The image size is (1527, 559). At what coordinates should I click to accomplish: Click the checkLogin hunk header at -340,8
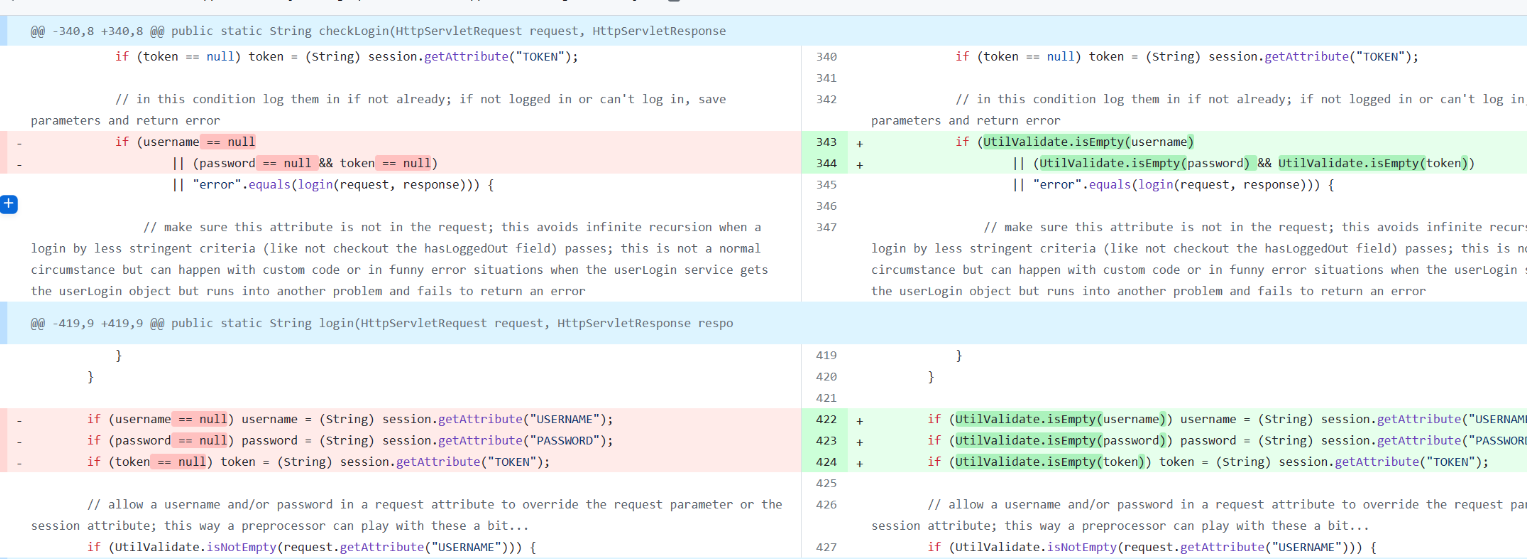point(378,31)
